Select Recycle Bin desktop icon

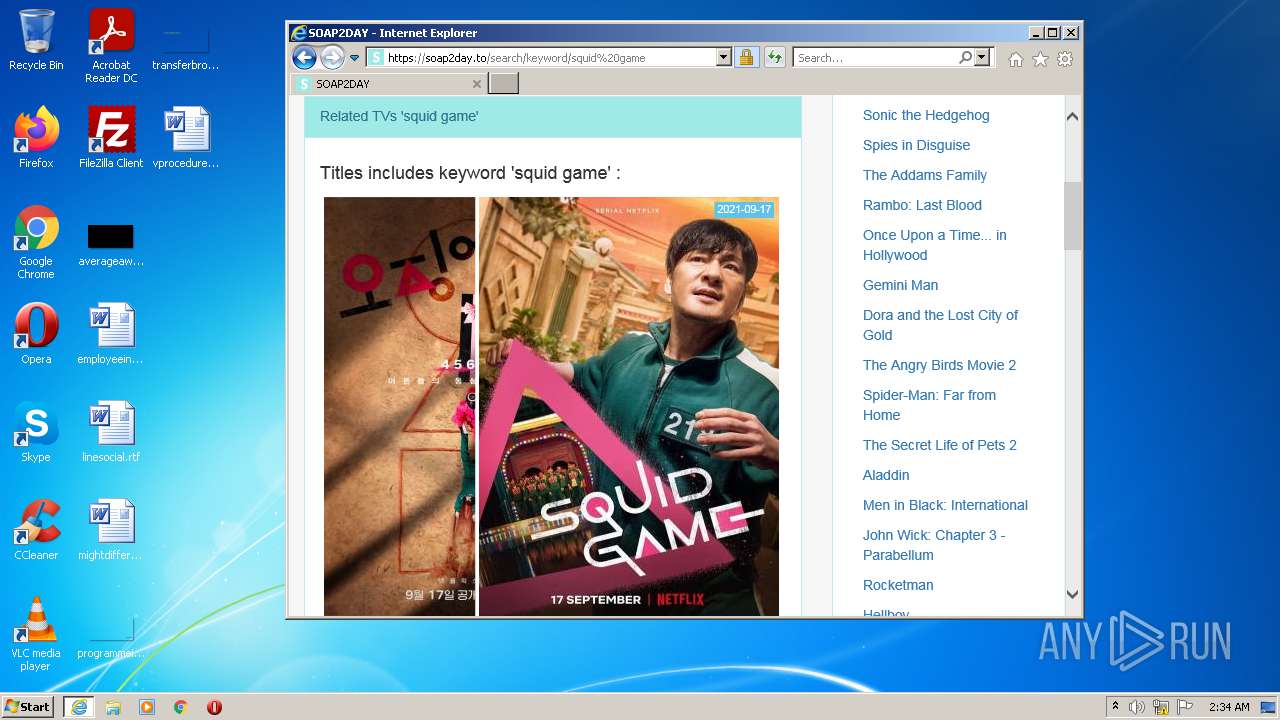[36, 40]
